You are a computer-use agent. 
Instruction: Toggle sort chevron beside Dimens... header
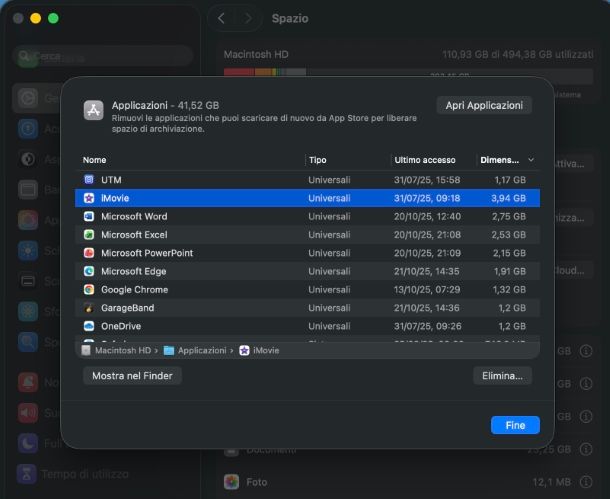pyautogui.click(x=531, y=160)
